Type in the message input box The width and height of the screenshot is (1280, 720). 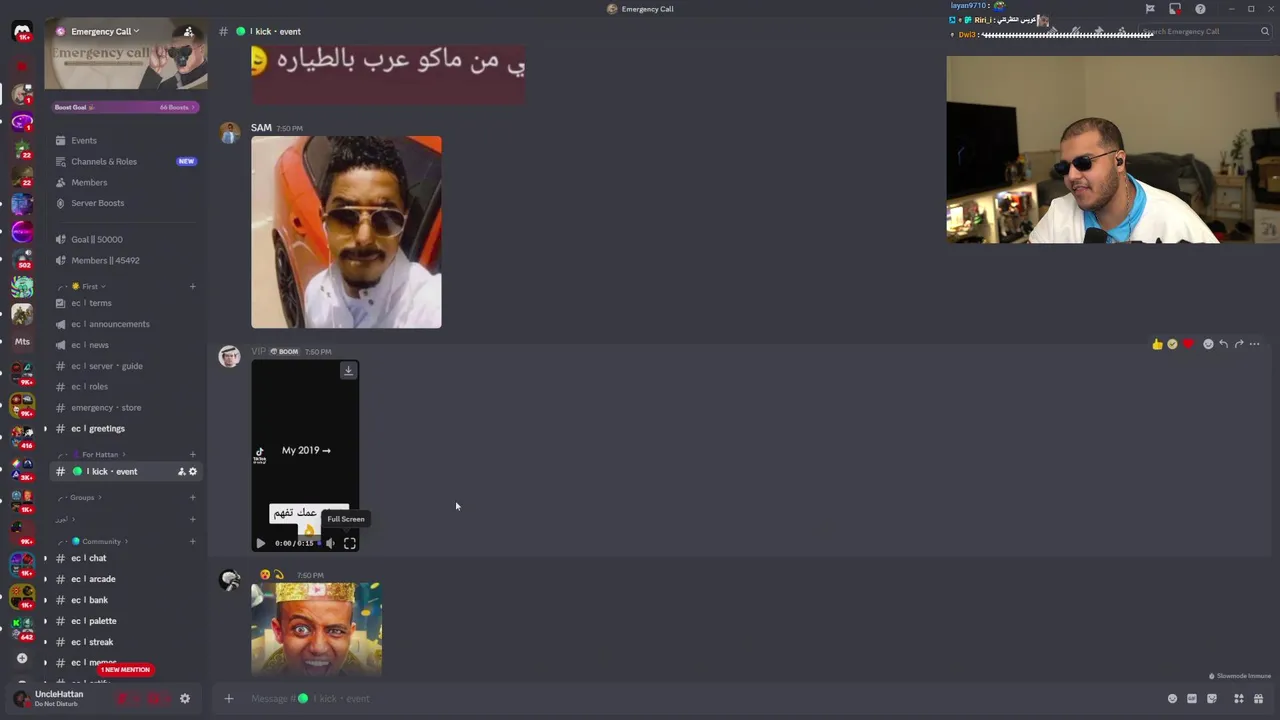pos(700,698)
